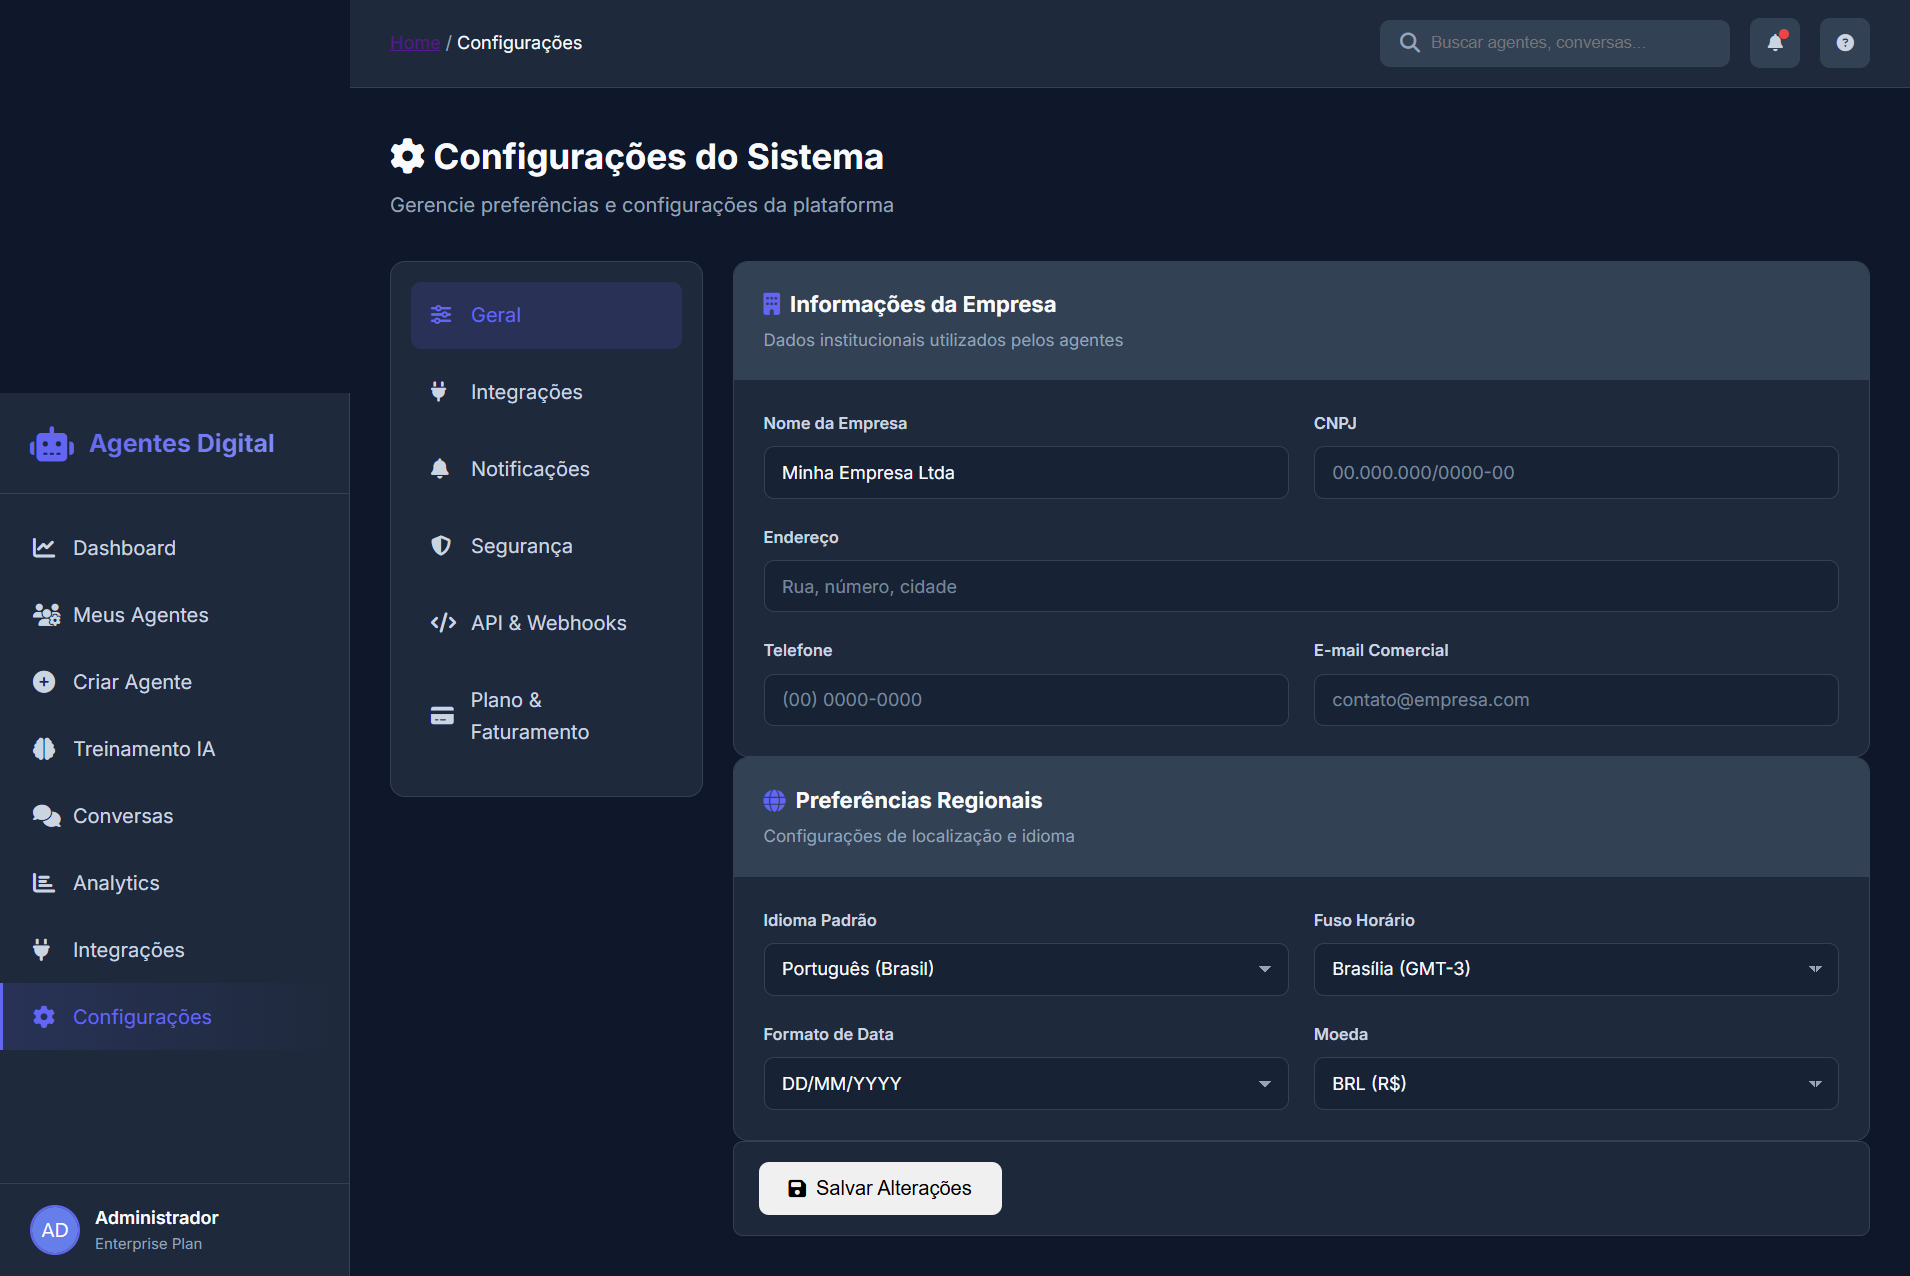Open Analytics in sidebar

[x=175, y=883]
